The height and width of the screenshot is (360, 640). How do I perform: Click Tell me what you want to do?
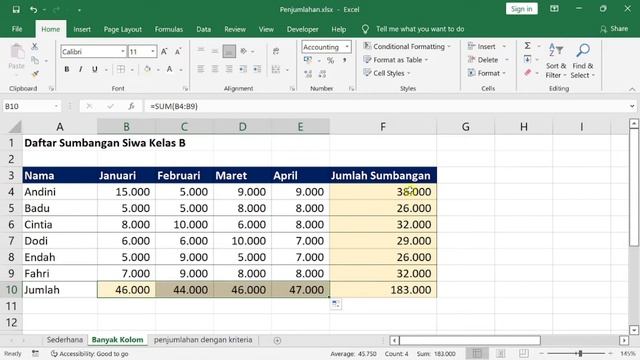[x=420, y=29]
